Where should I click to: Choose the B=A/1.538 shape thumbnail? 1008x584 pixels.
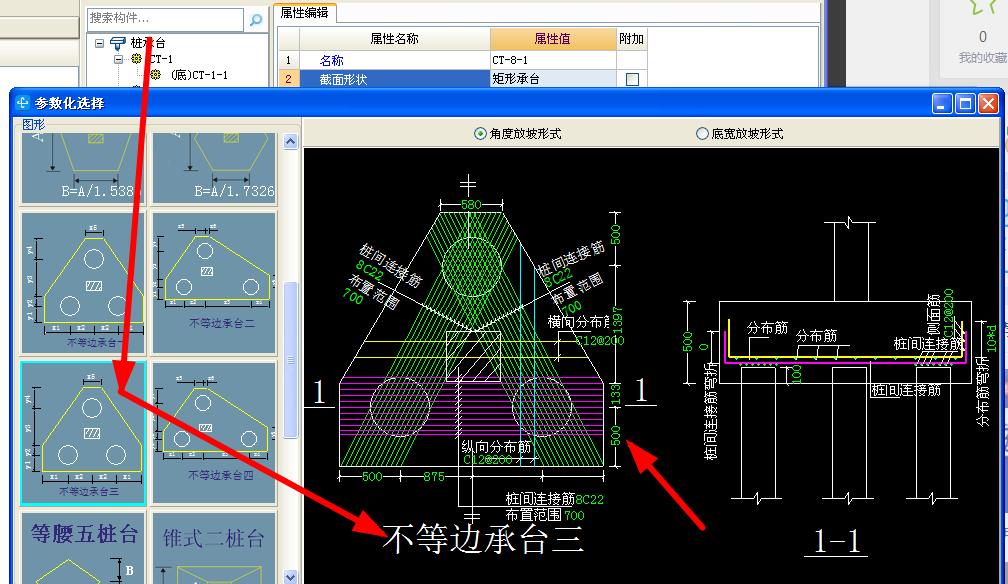point(84,168)
